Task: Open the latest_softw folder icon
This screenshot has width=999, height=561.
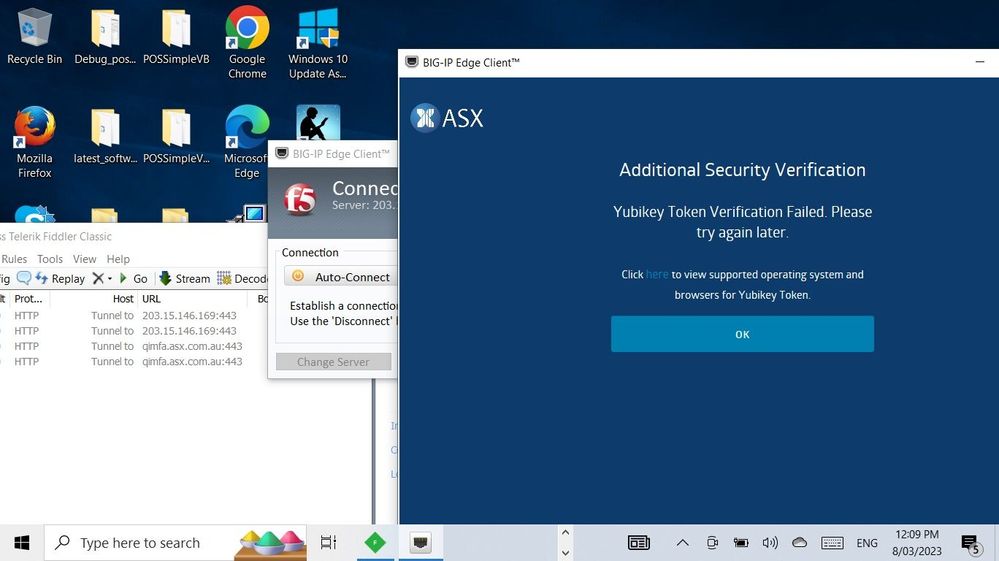Action: (105, 136)
